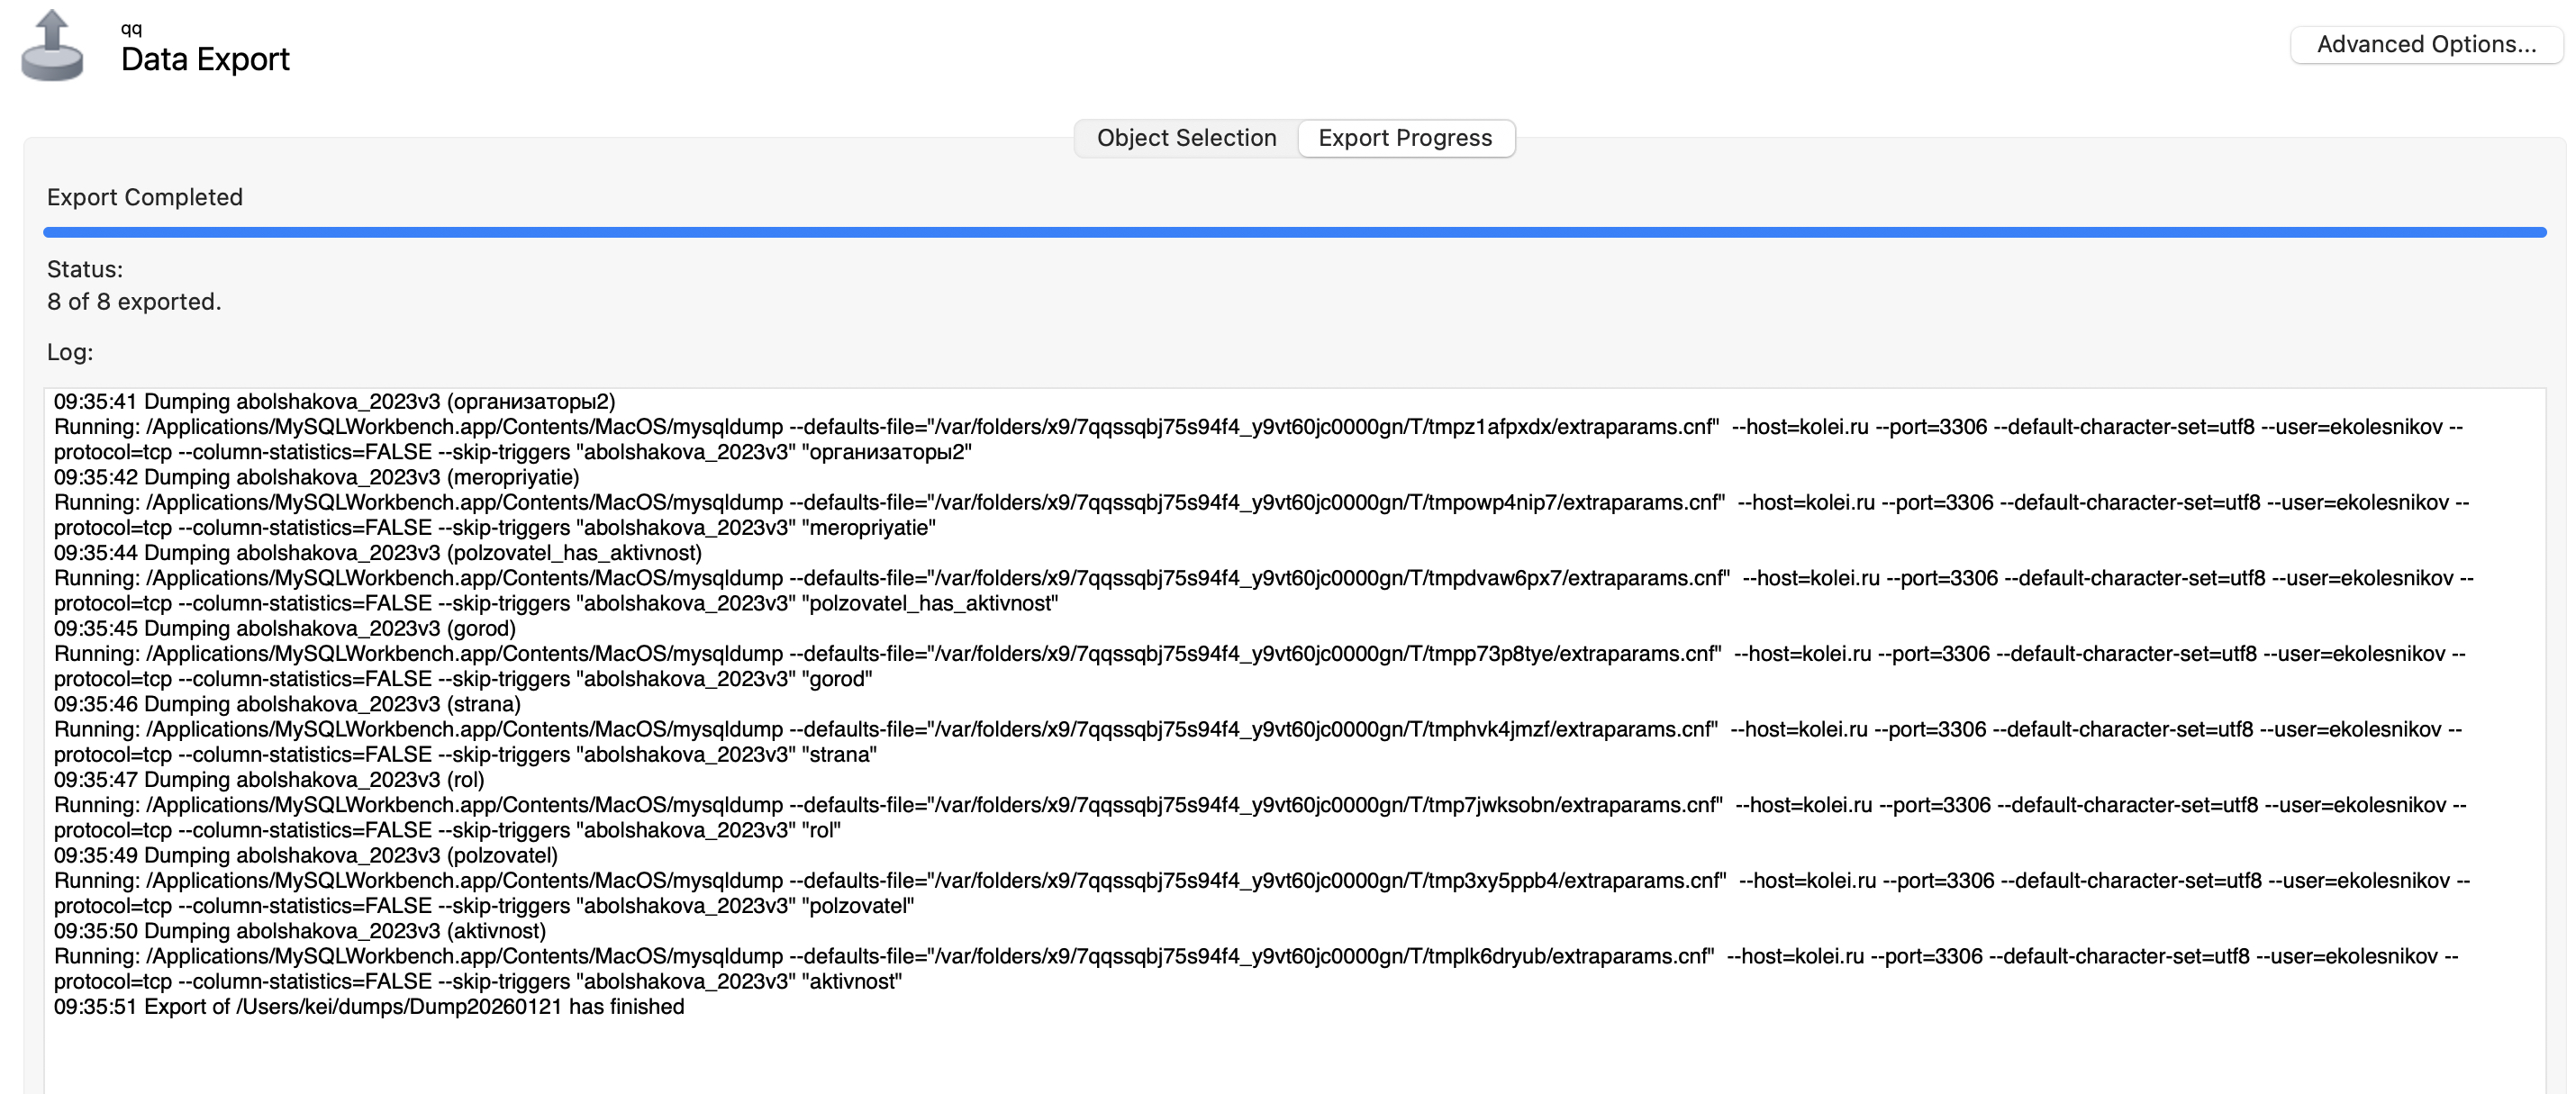
Task: Click log line Dumping meropriyatie at 09:35:42
Action: (316, 477)
